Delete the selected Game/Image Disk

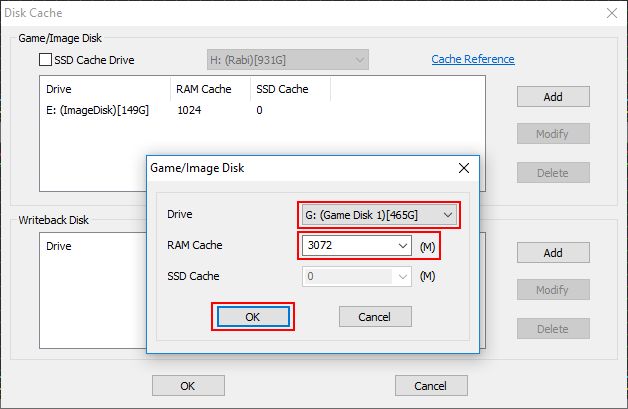pos(553,173)
